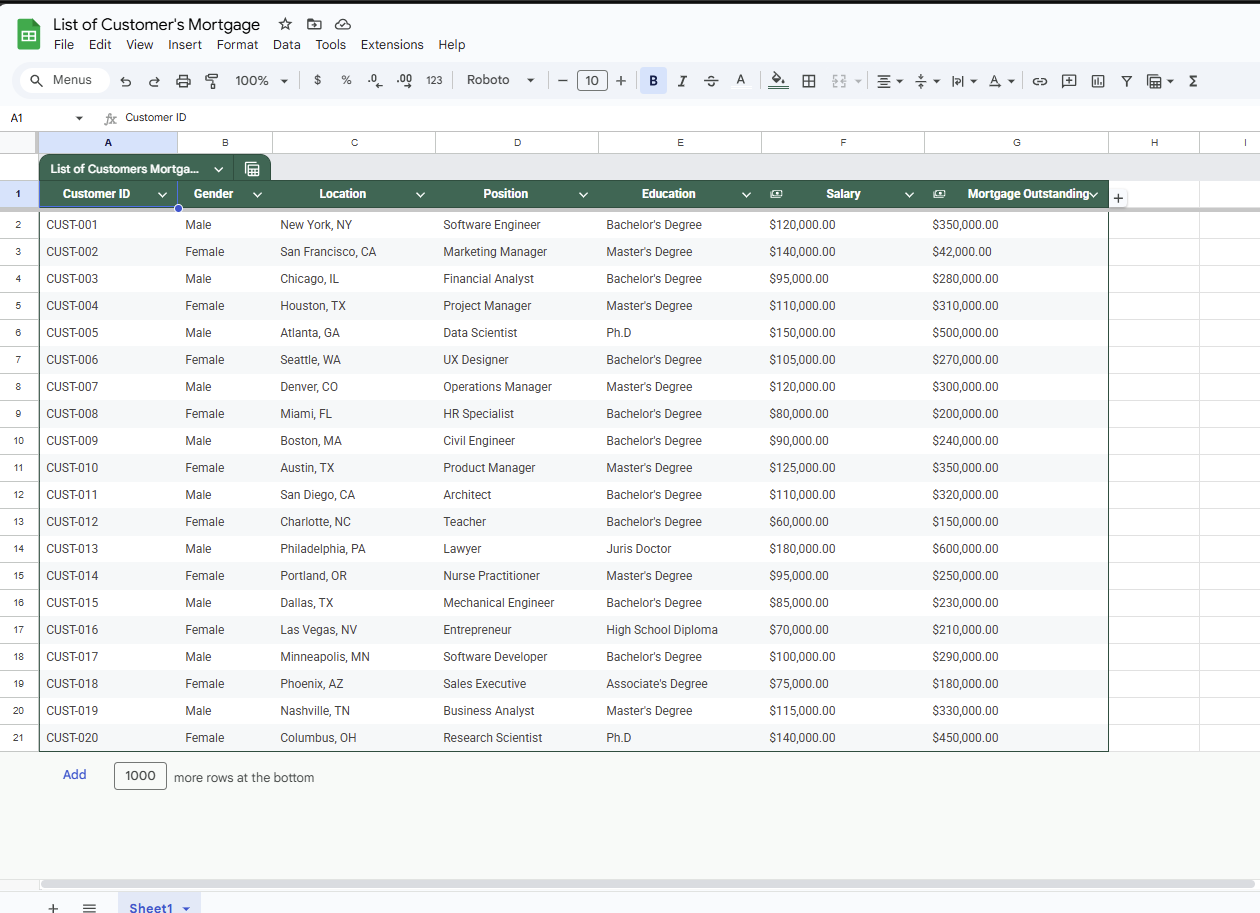Open text wrapping dropdown
The image size is (1260, 913).
pyautogui.click(x=964, y=81)
